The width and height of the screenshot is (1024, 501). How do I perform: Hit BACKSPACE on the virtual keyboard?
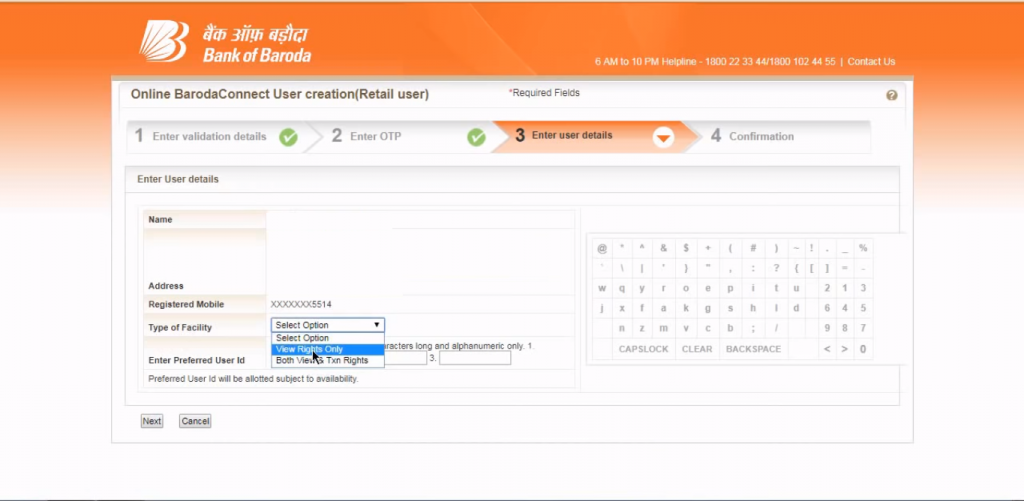(x=754, y=349)
